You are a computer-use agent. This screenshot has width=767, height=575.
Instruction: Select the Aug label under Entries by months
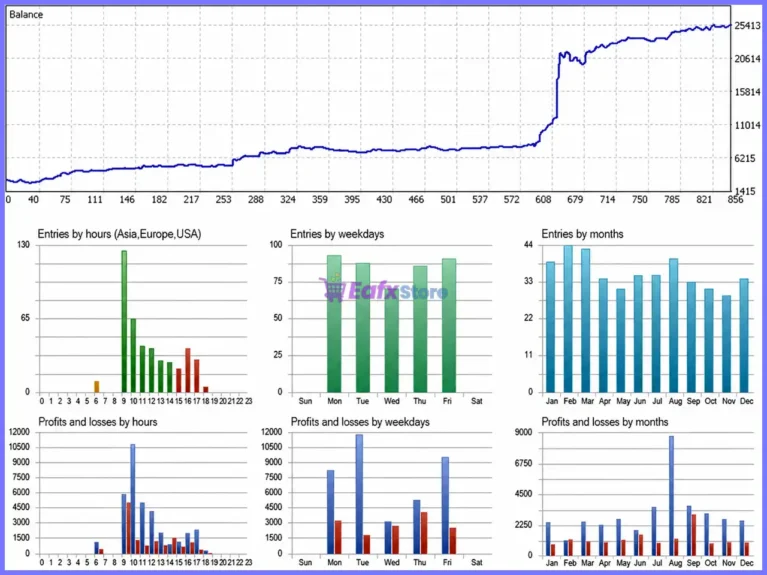coord(675,401)
